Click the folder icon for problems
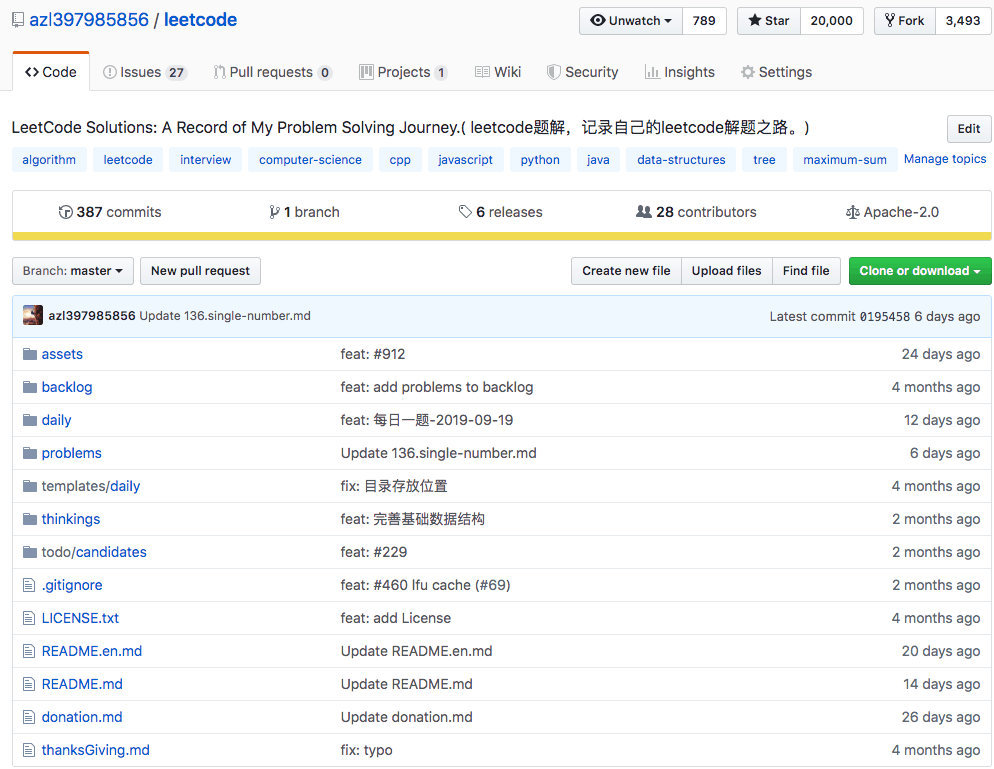 tap(30, 453)
